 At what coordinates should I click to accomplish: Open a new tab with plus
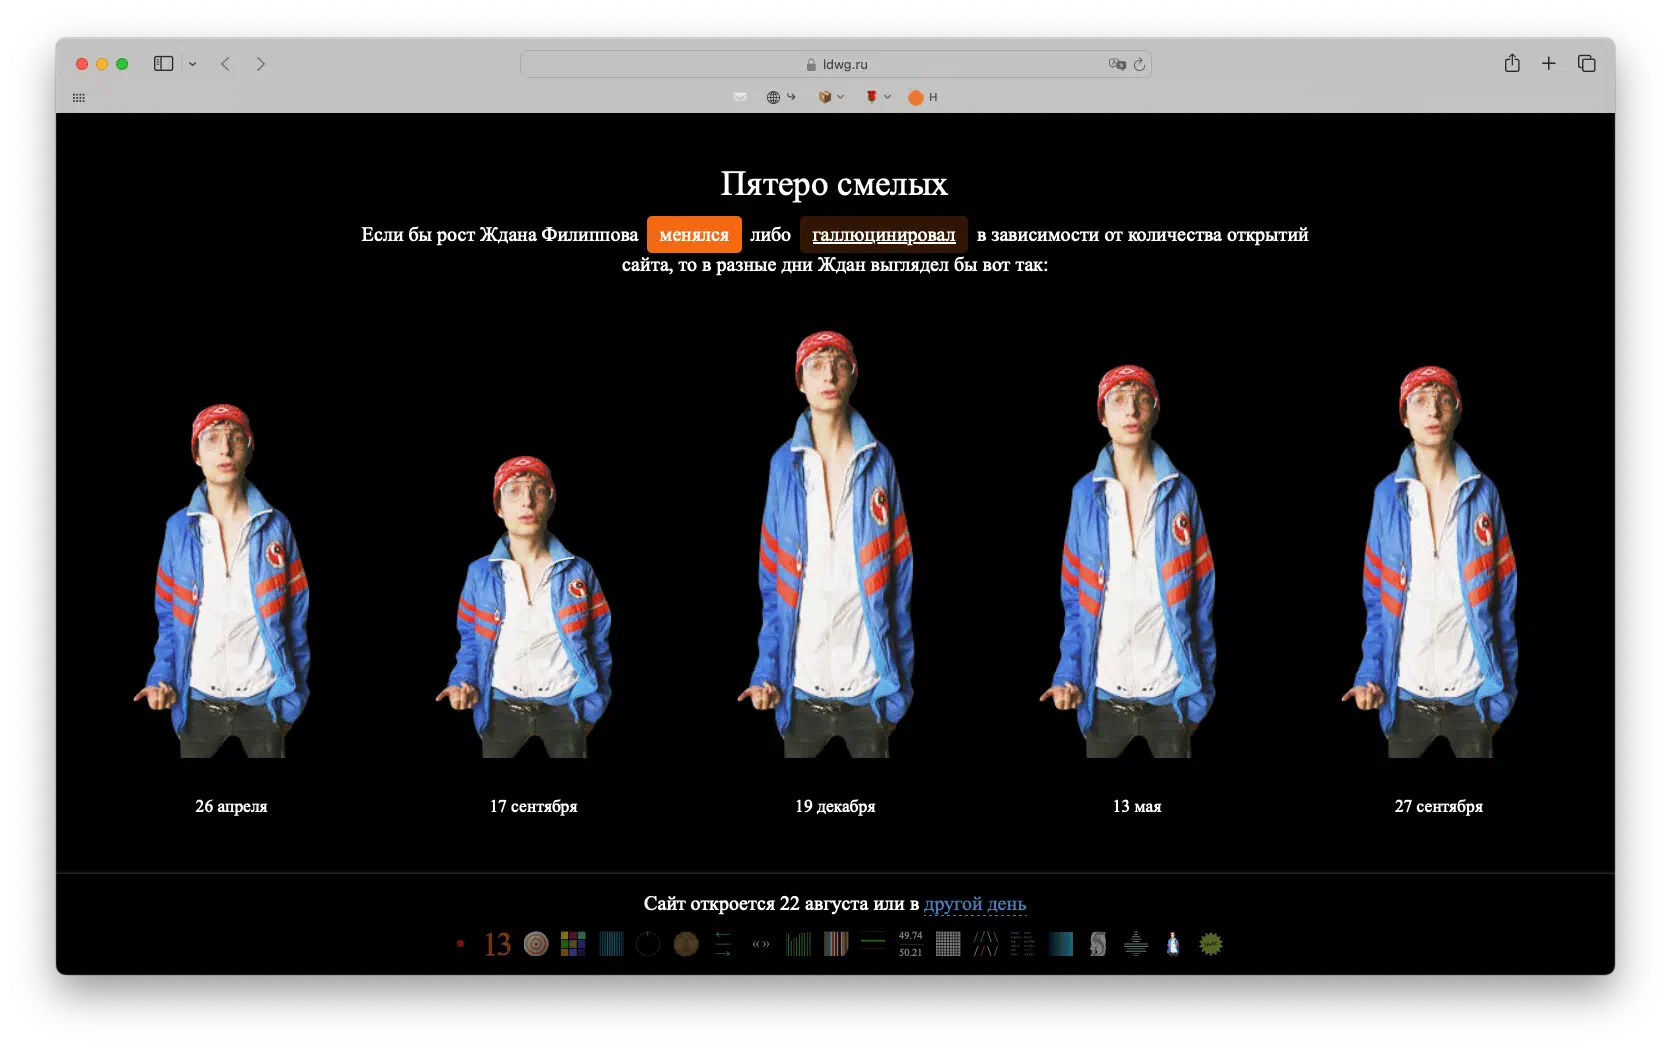point(1548,63)
